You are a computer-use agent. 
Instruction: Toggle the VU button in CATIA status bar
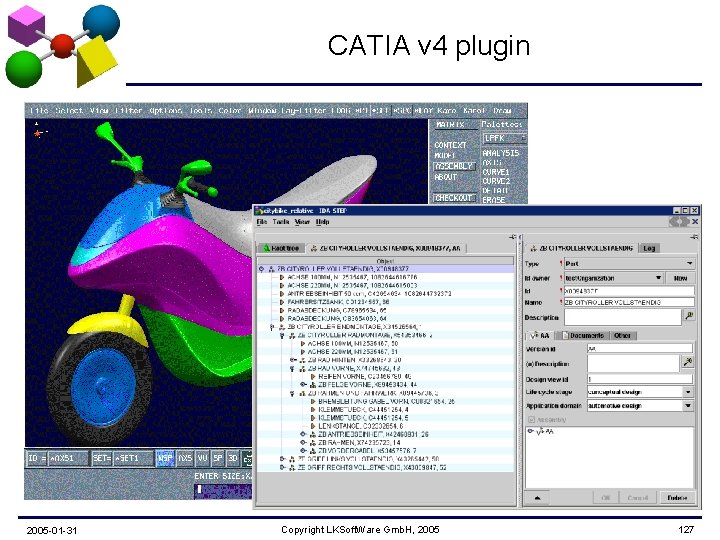(x=202, y=458)
